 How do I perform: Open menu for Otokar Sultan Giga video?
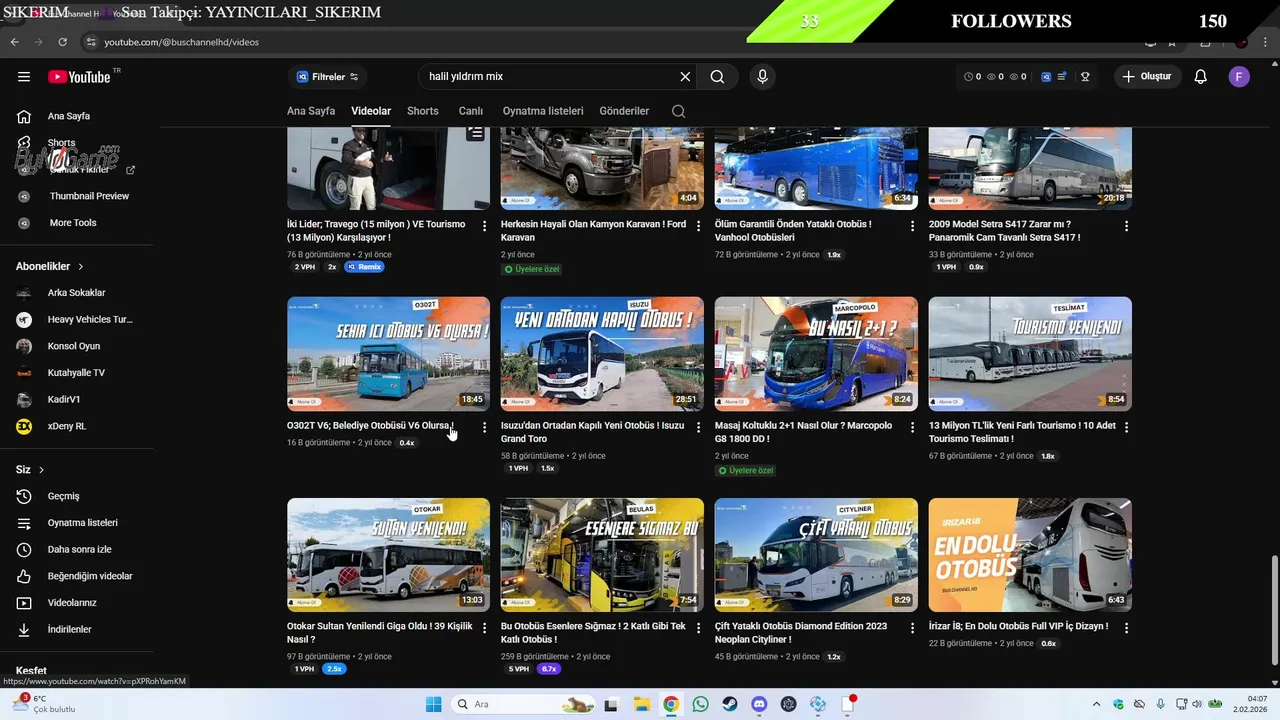click(484, 628)
